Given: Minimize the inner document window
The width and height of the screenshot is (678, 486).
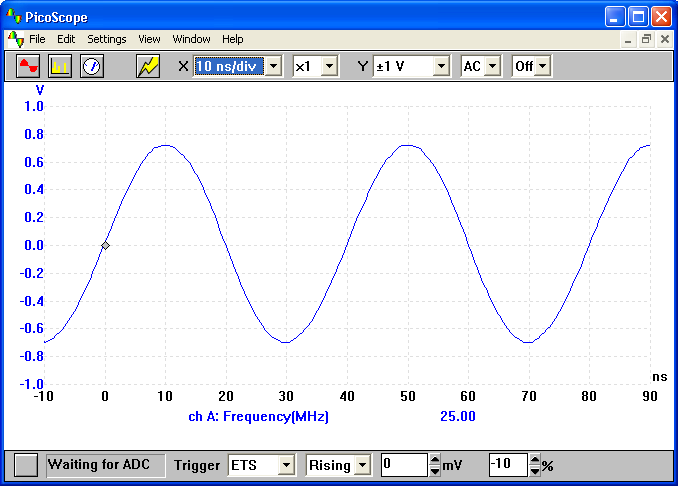Looking at the screenshot, I should pos(628,40).
